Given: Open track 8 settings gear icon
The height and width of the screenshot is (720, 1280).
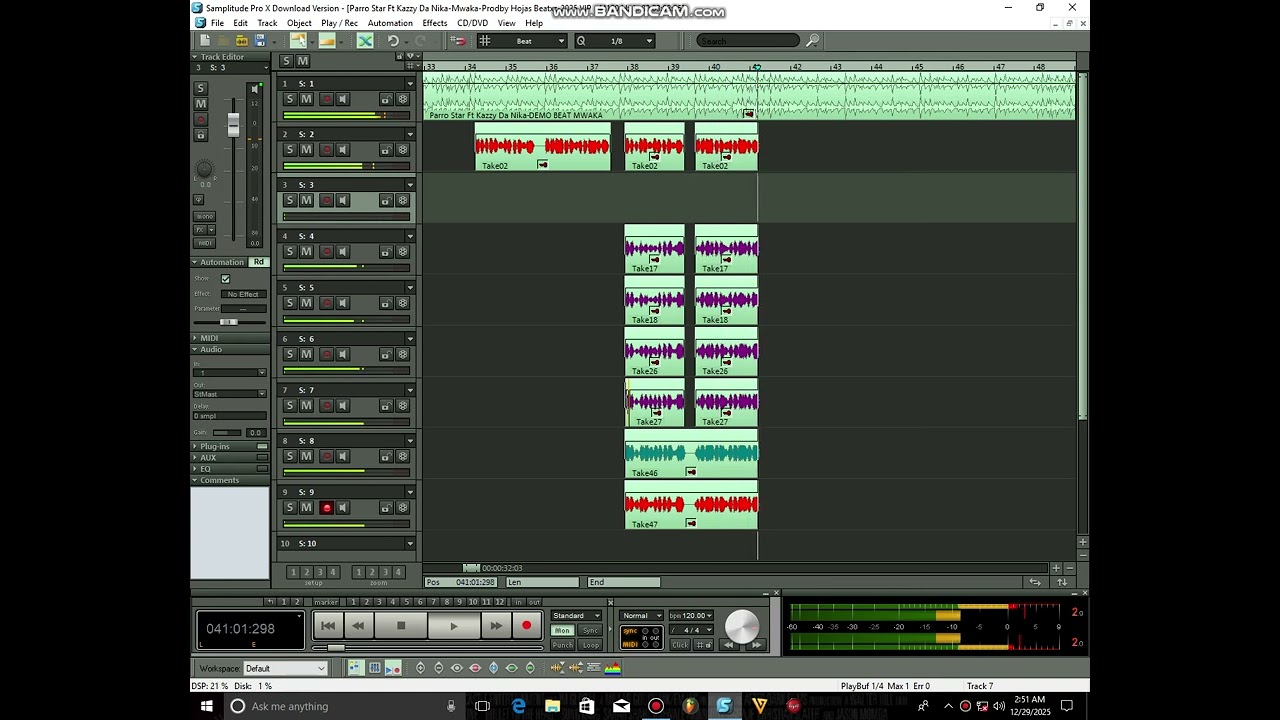Looking at the screenshot, I should point(403,457).
